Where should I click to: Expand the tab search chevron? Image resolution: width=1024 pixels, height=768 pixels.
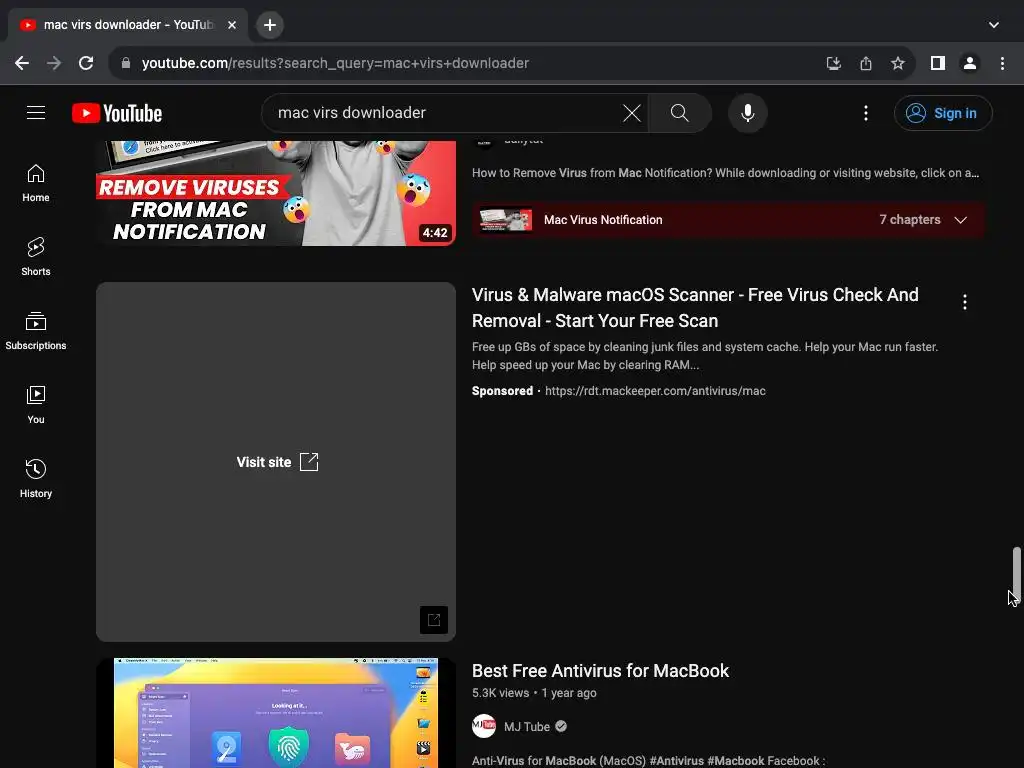pyautogui.click(x=993, y=25)
